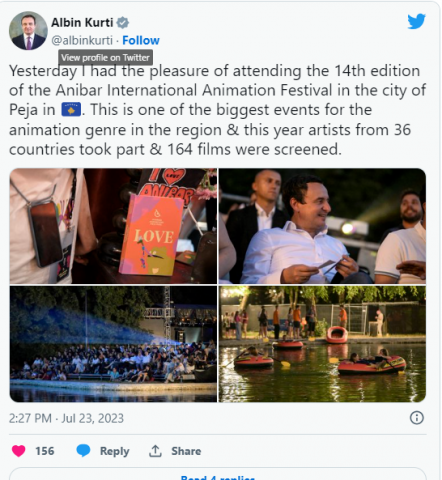This screenshot has width=442, height=480.
Task: Open the outdoor audience screening photo
Action: coord(113,344)
